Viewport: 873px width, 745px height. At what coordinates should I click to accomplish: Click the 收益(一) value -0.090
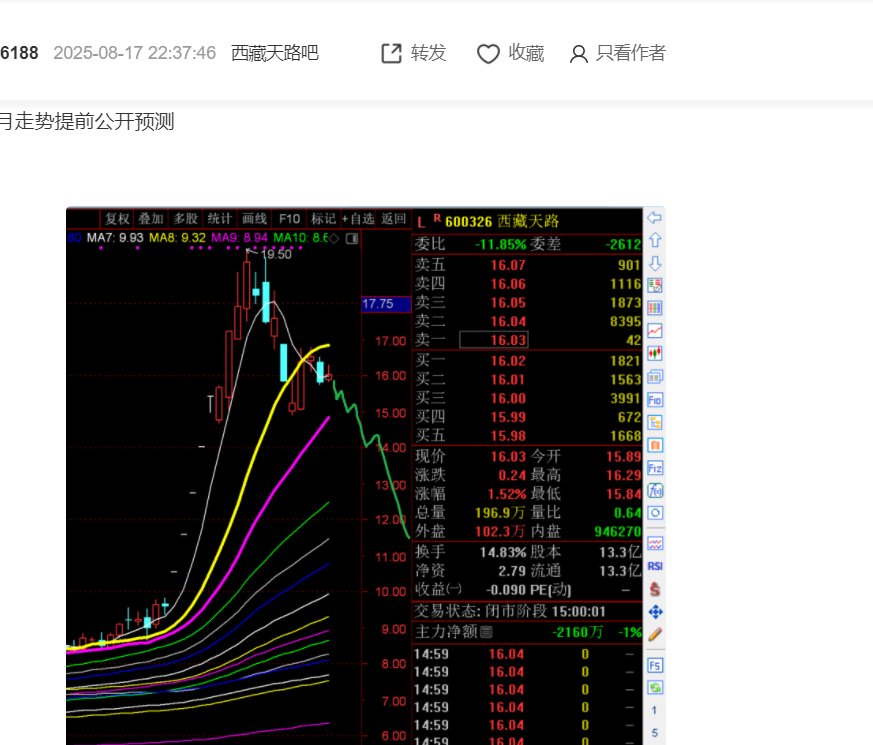pos(506,590)
